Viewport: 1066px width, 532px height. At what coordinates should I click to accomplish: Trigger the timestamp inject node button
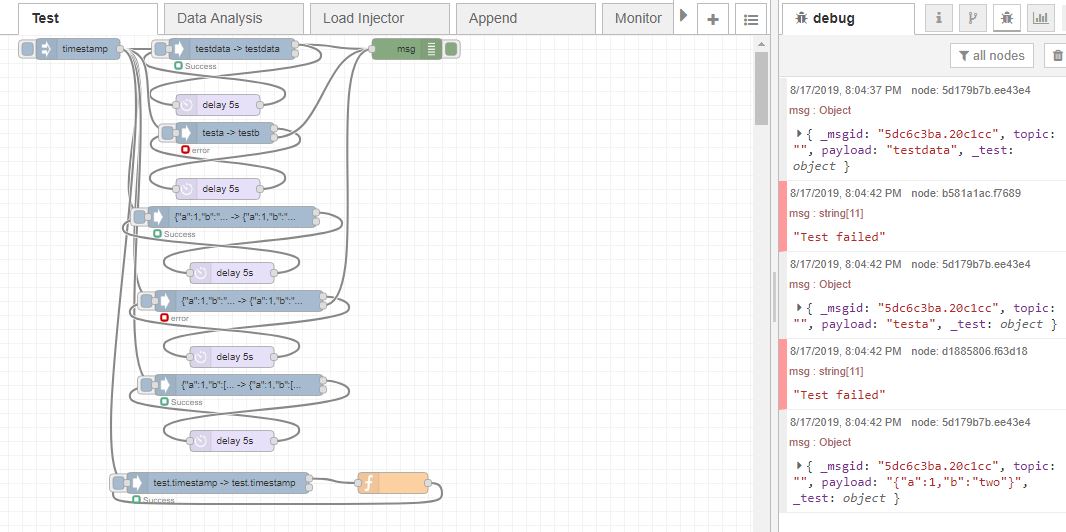[x=27, y=49]
